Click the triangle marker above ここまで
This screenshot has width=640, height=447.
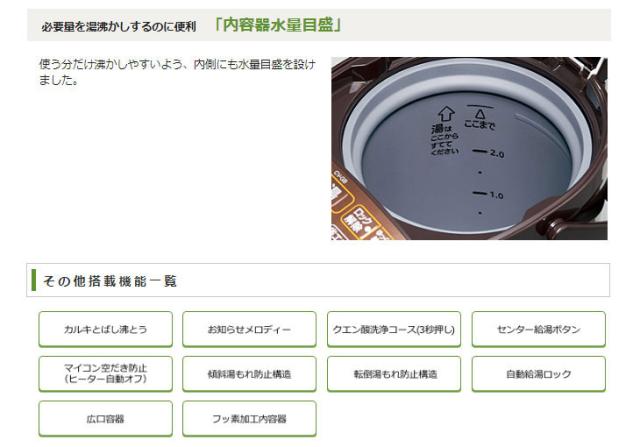point(480,113)
